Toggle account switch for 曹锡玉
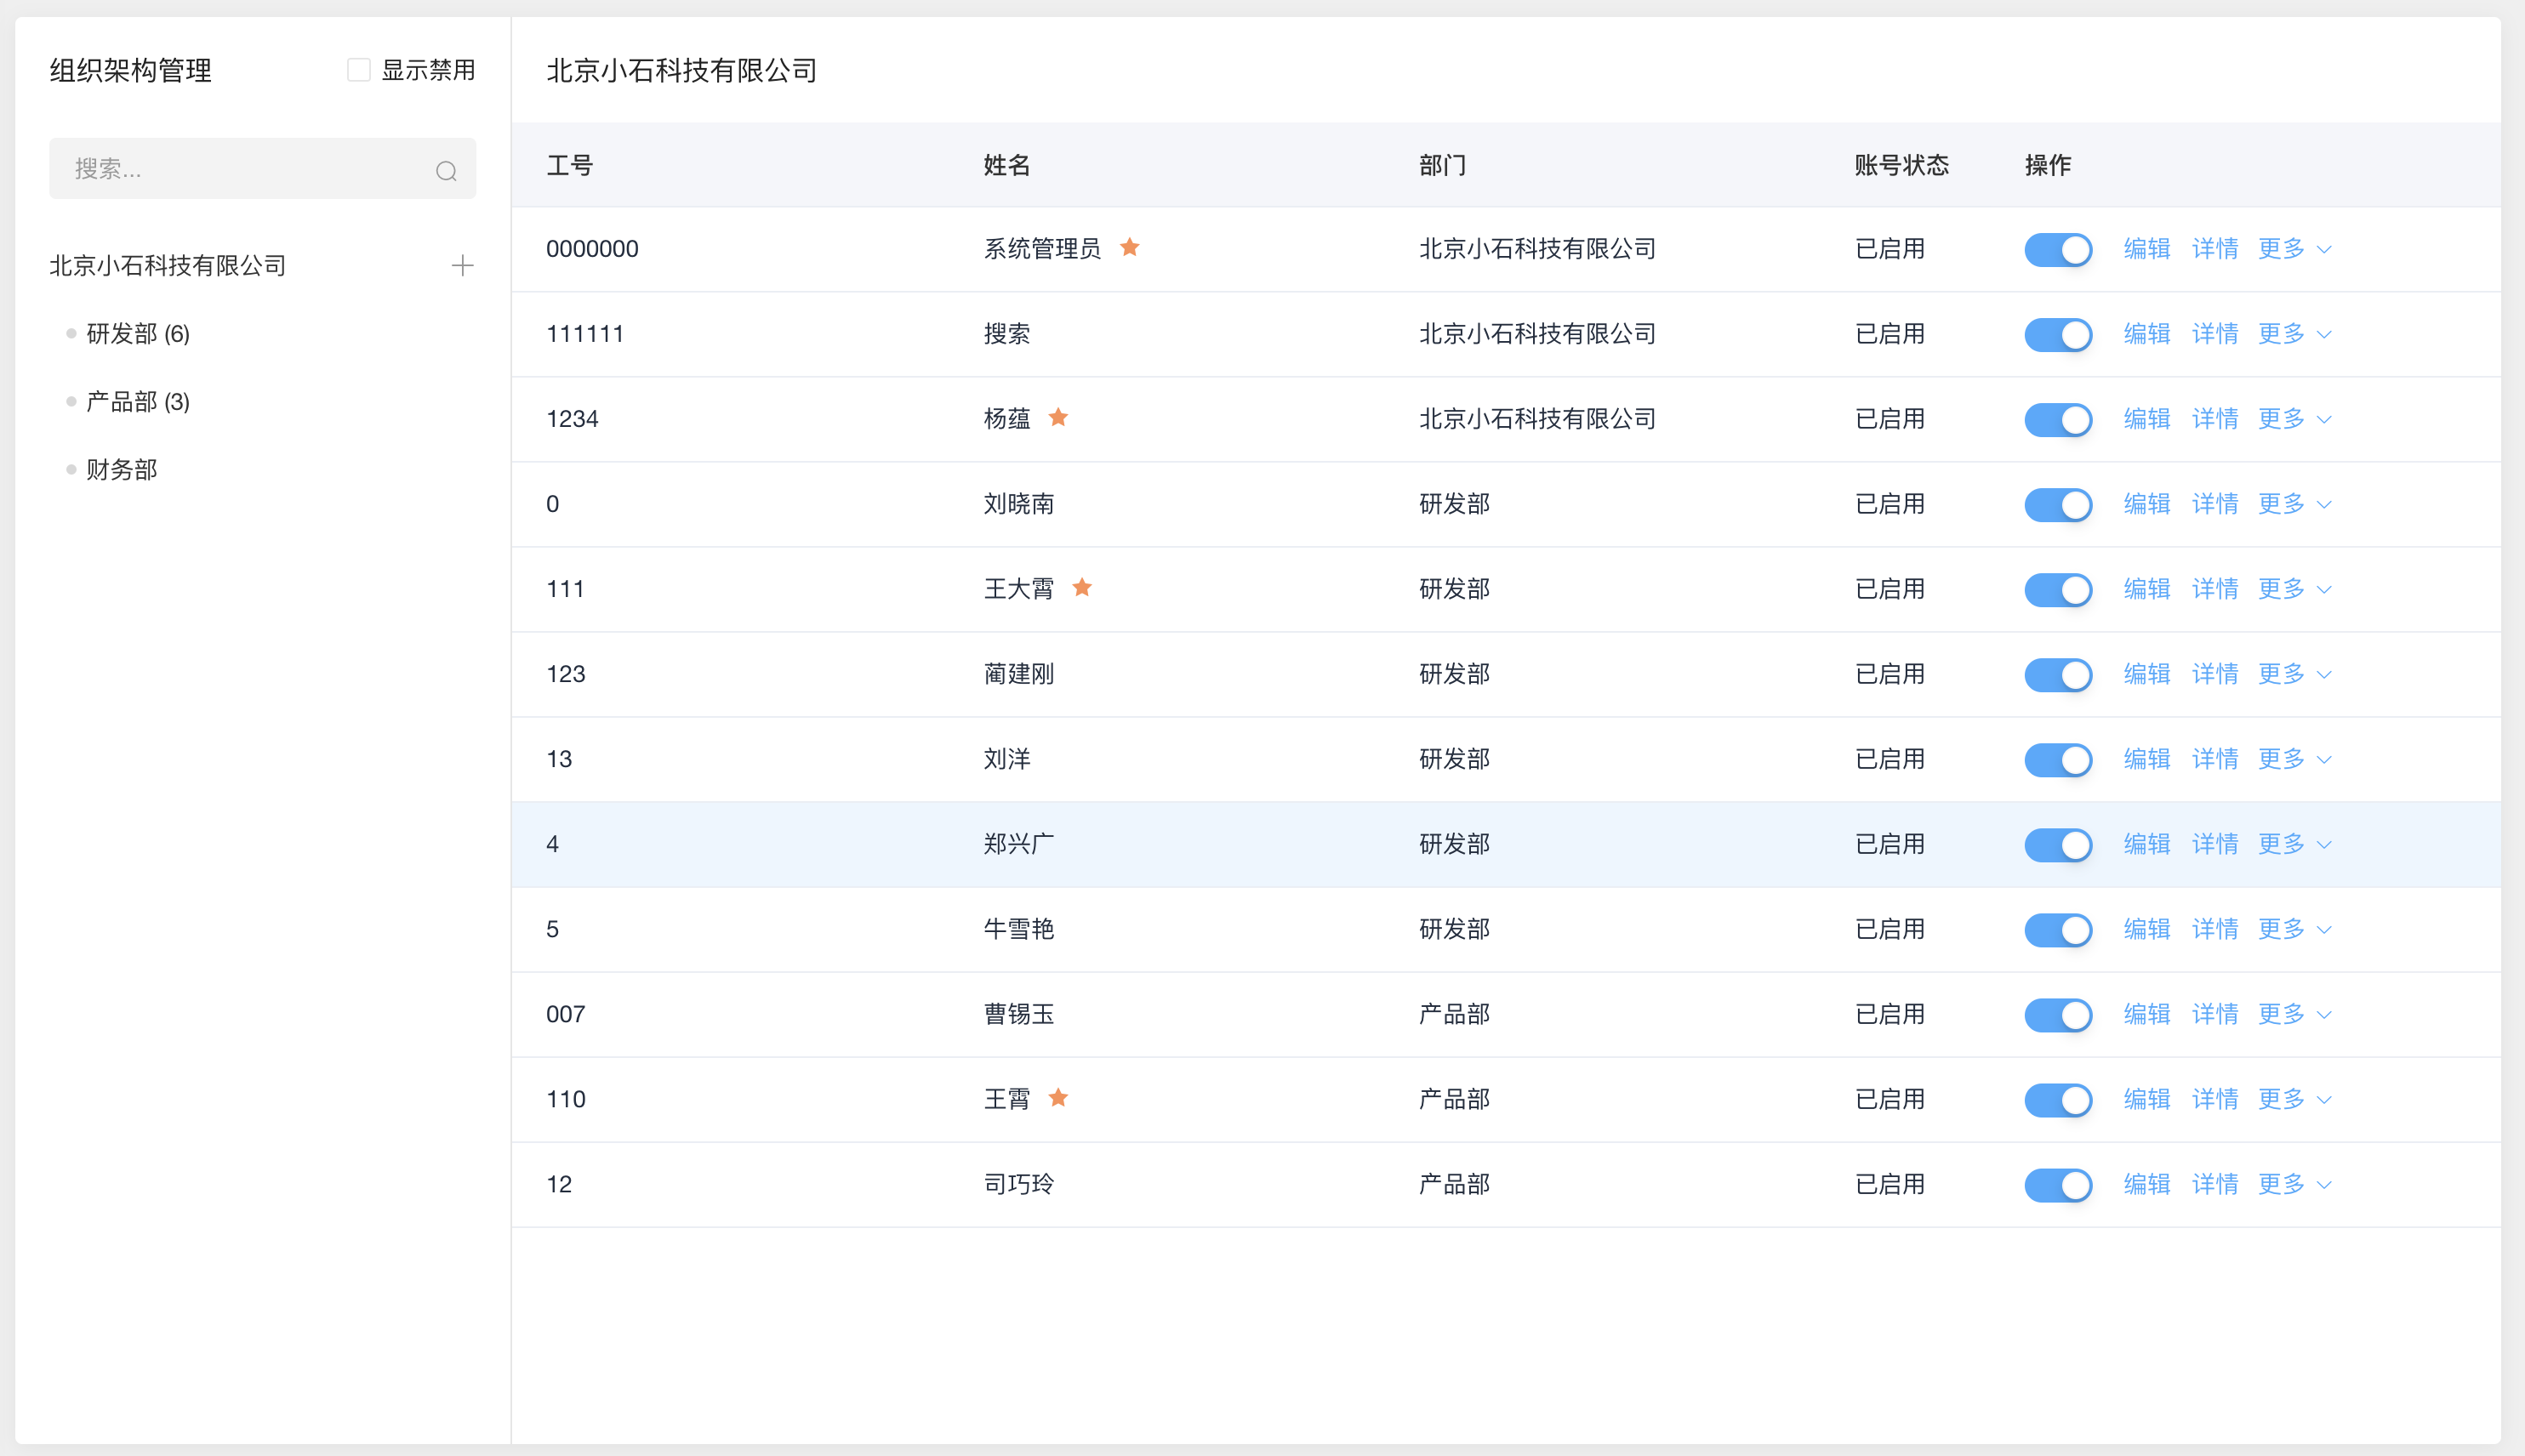 coord(2058,1014)
